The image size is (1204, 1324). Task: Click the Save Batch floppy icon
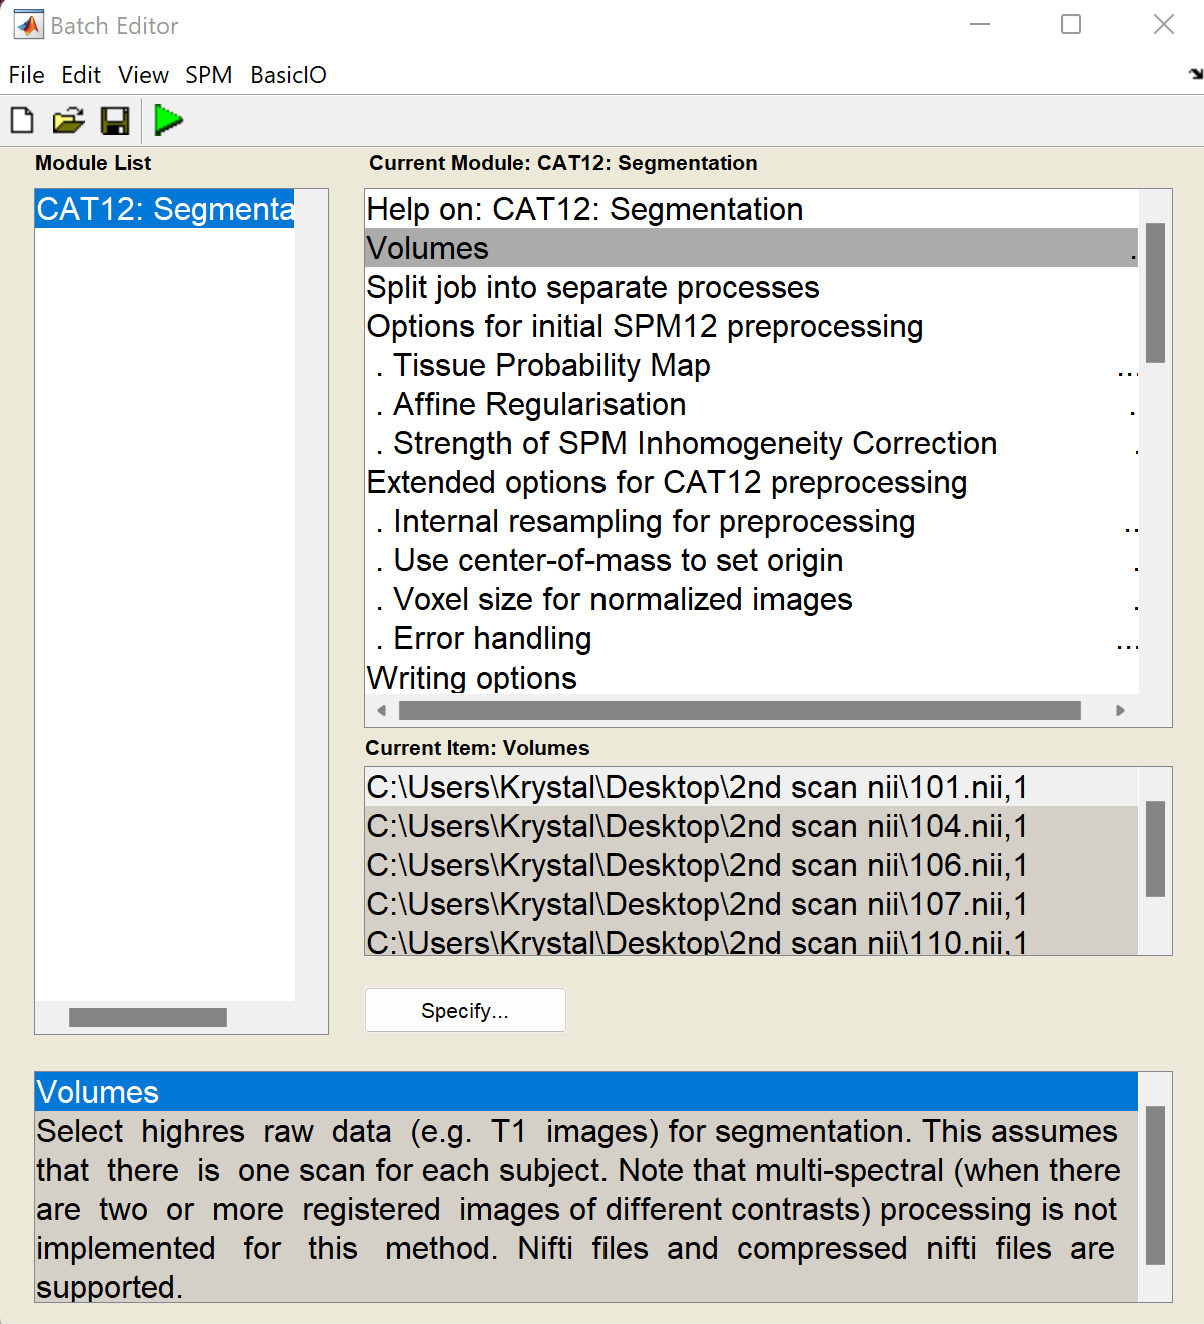[115, 121]
